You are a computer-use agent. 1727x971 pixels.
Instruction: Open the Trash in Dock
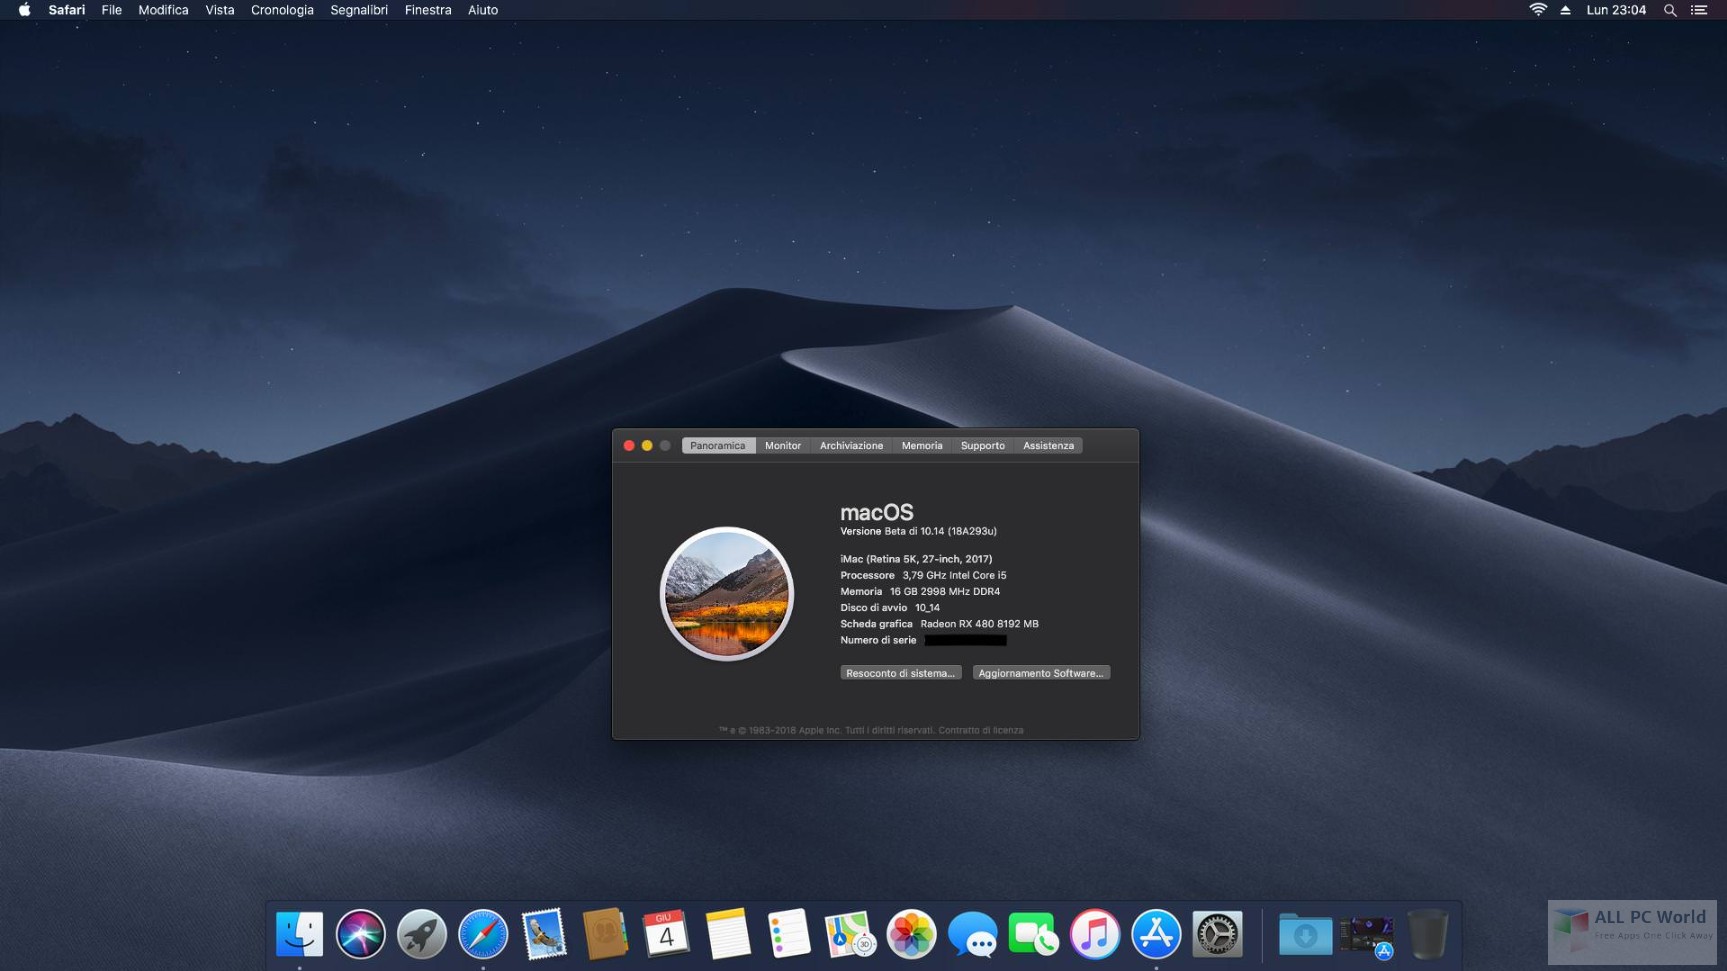click(x=1428, y=935)
